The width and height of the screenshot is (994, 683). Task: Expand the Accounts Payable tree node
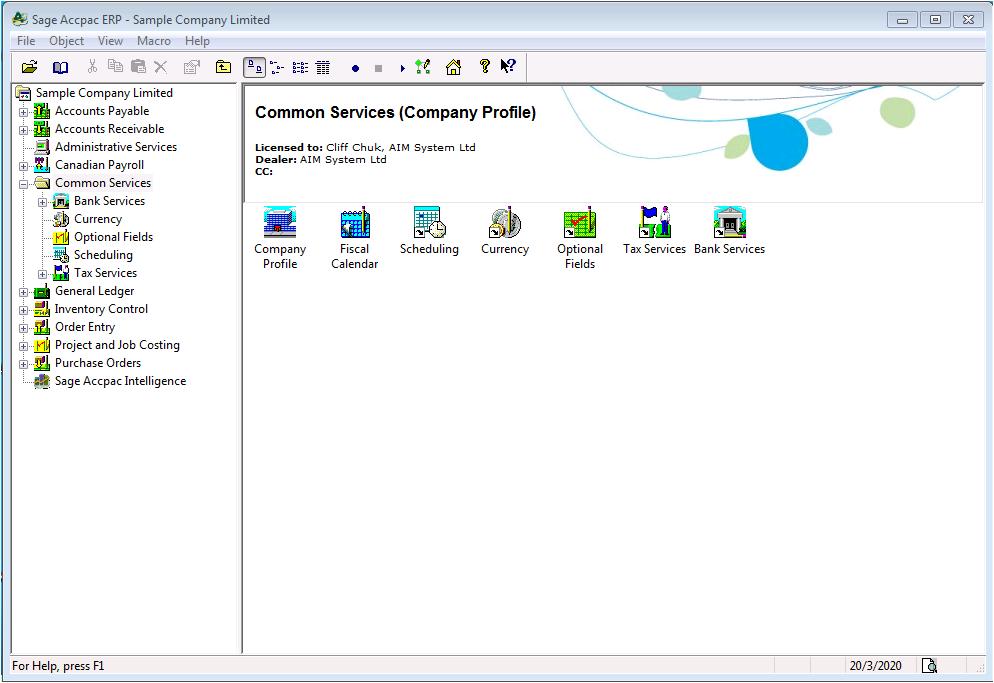[x=23, y=111]
